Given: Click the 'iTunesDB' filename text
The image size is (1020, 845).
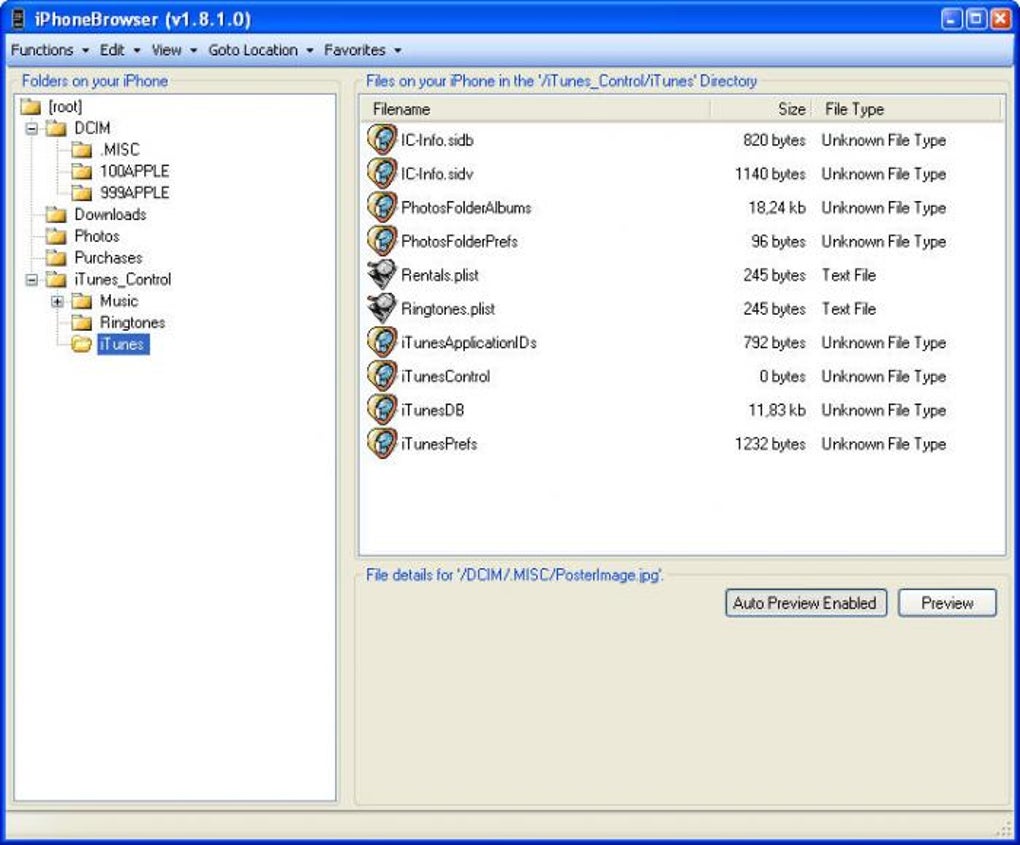Looking at the screenshot, I should (x=433, y=410).
